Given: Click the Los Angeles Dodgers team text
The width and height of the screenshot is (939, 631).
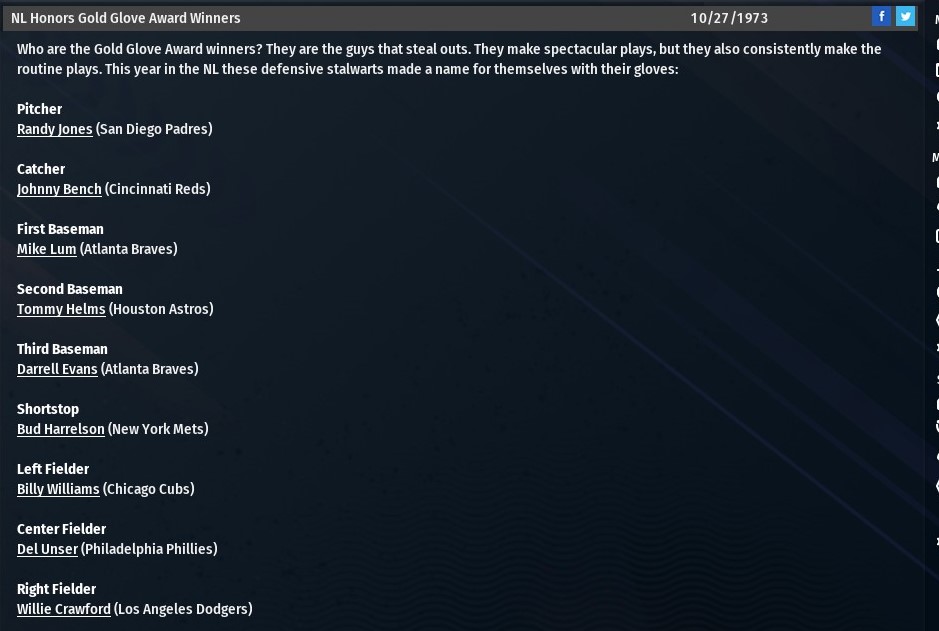Looking at the screenshot, I should pos(183,609).
